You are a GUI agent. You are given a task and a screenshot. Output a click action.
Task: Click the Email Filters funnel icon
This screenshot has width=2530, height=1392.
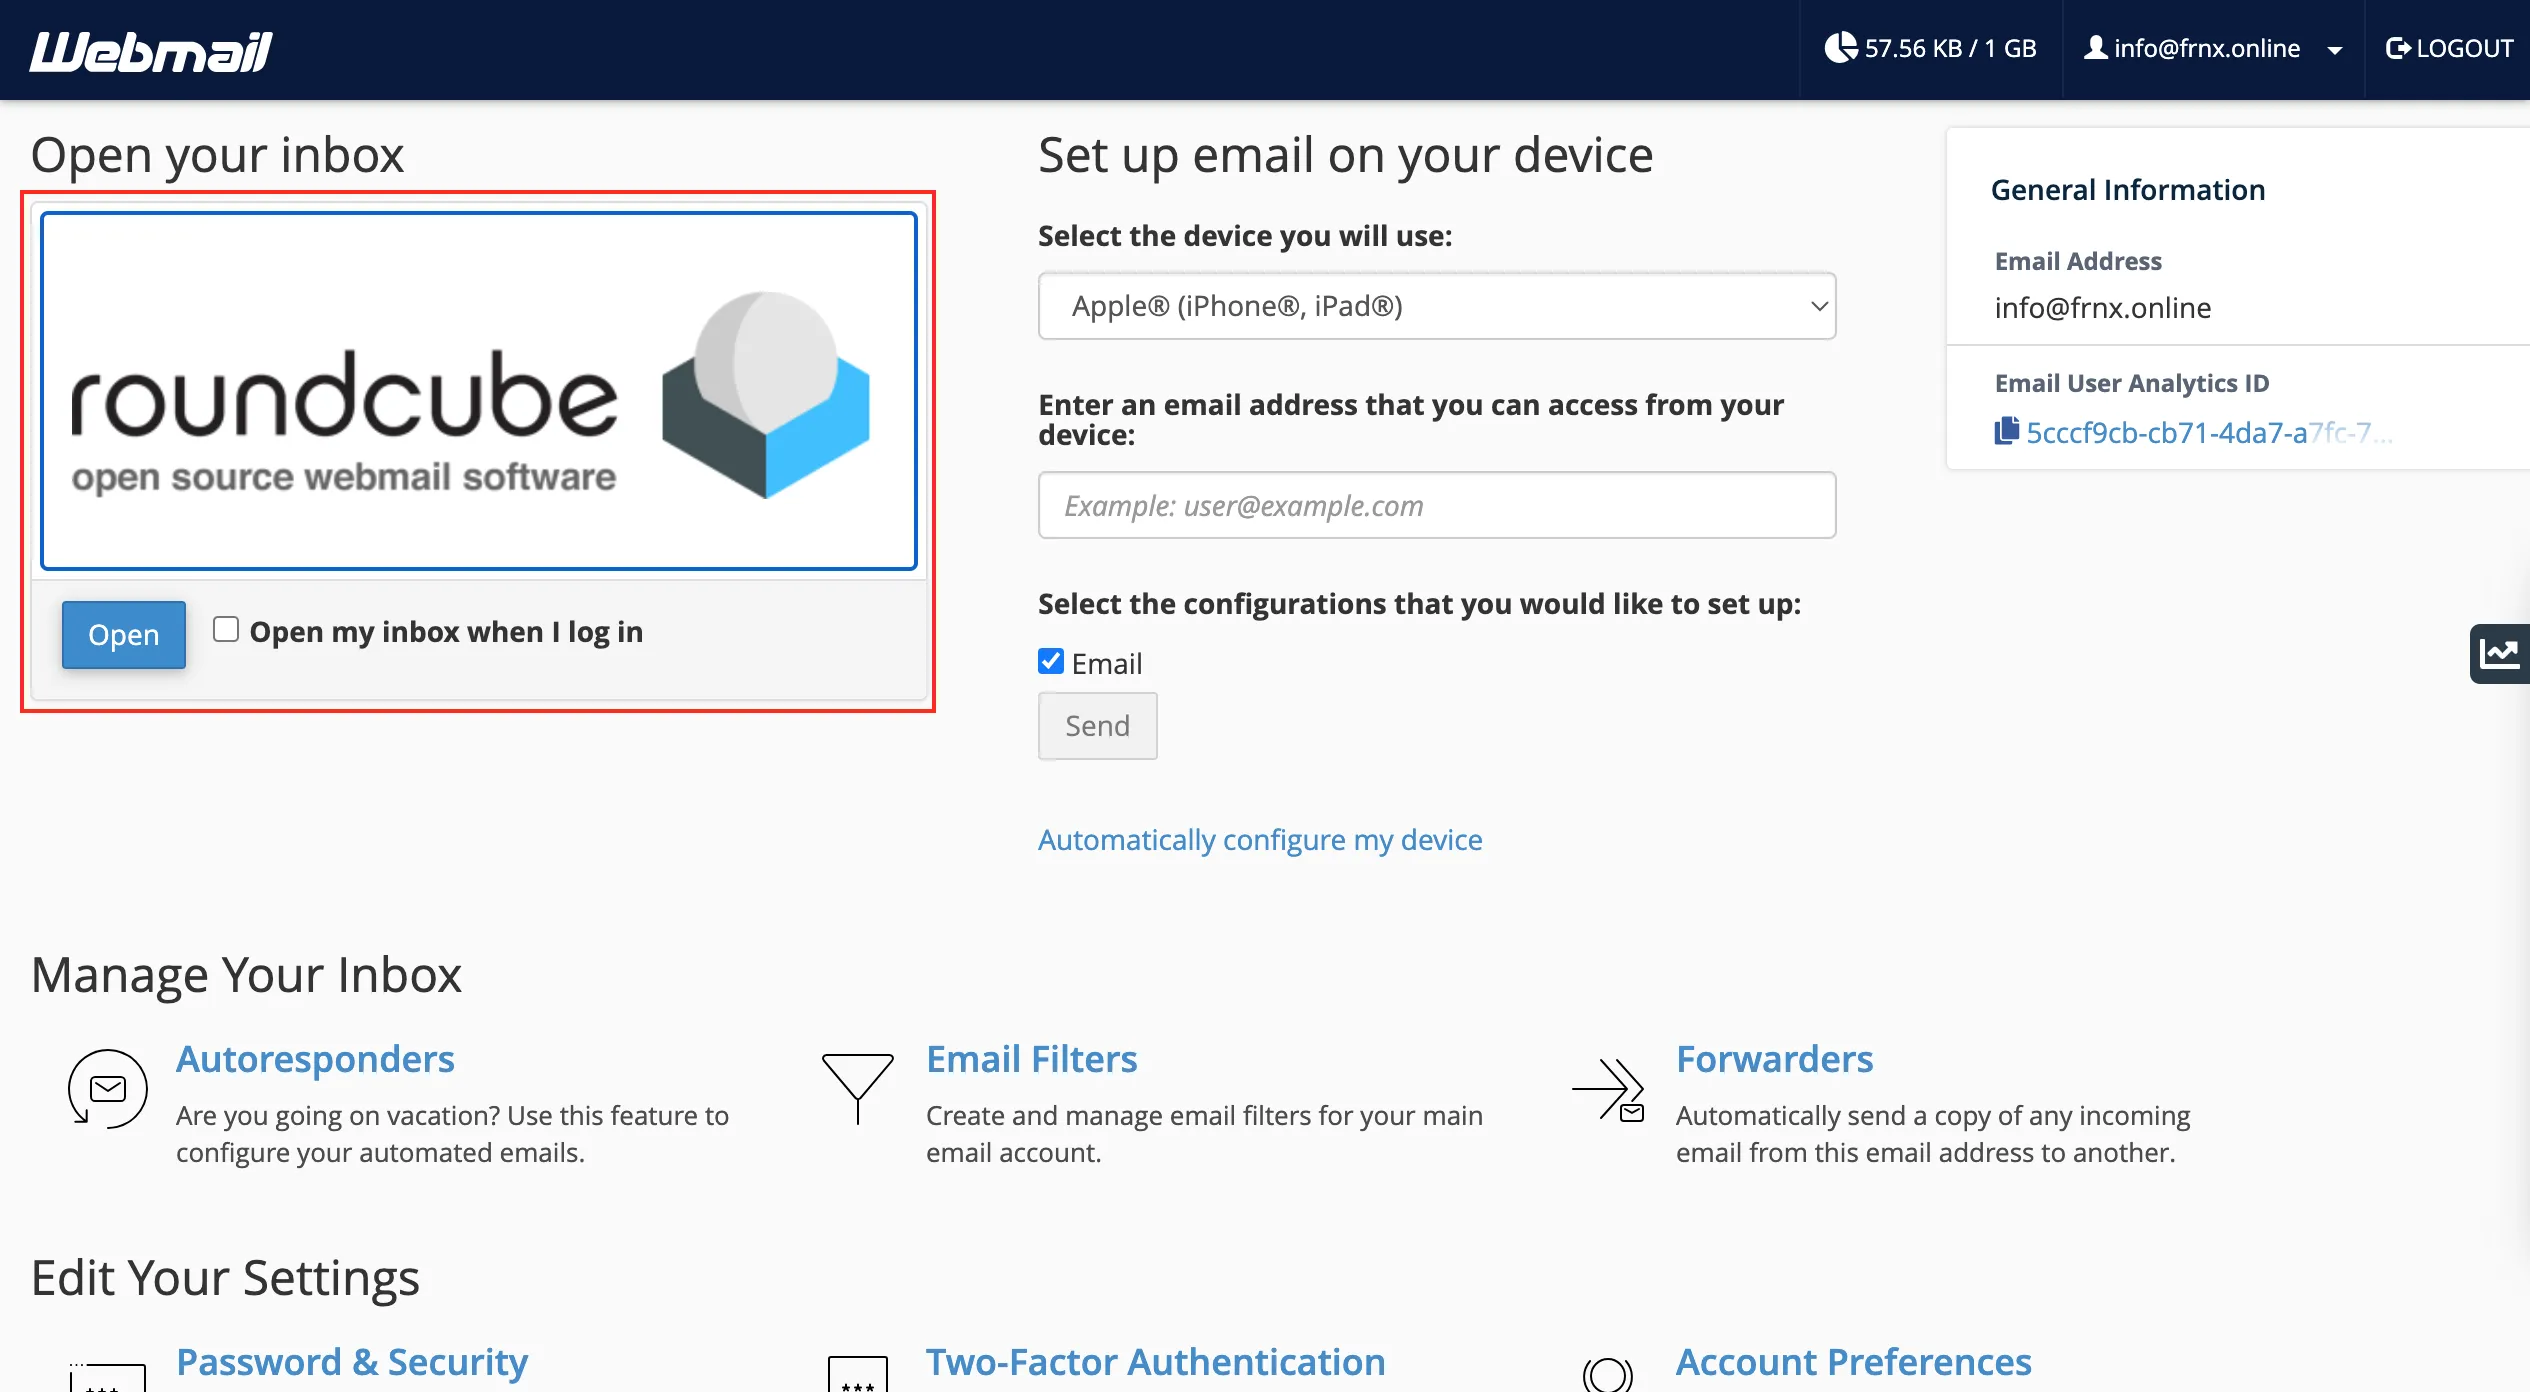click(x=858, y=1088)
